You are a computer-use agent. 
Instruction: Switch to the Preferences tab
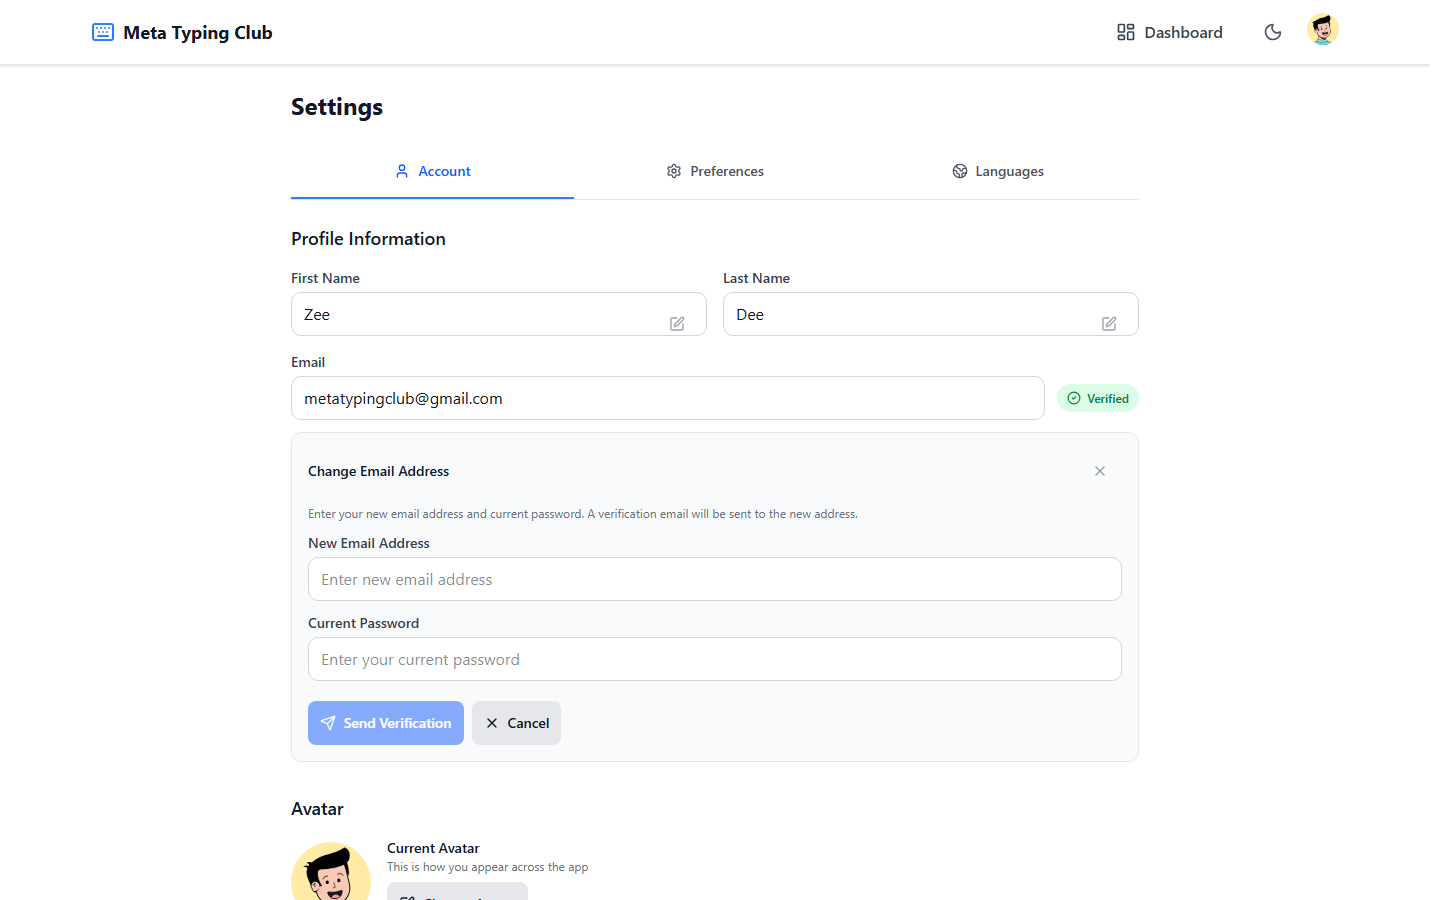point(715,171)
